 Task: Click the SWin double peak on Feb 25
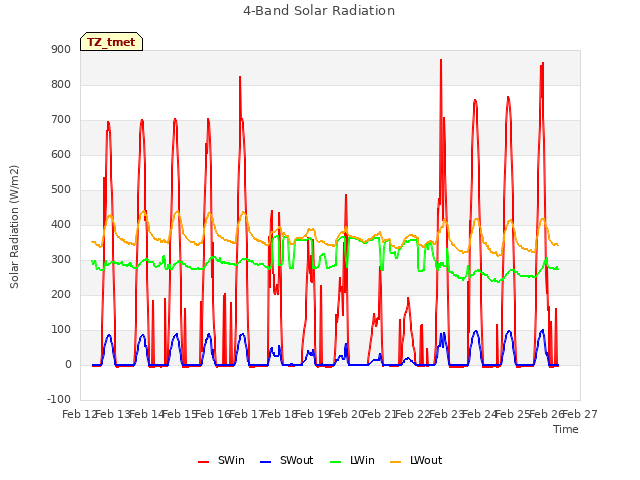[x=542, y=64]
